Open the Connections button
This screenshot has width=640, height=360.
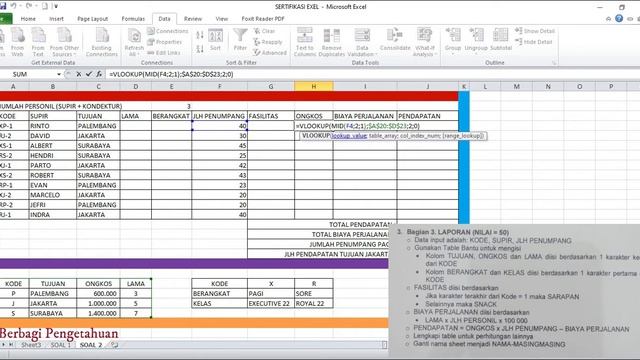pos(168,31)
